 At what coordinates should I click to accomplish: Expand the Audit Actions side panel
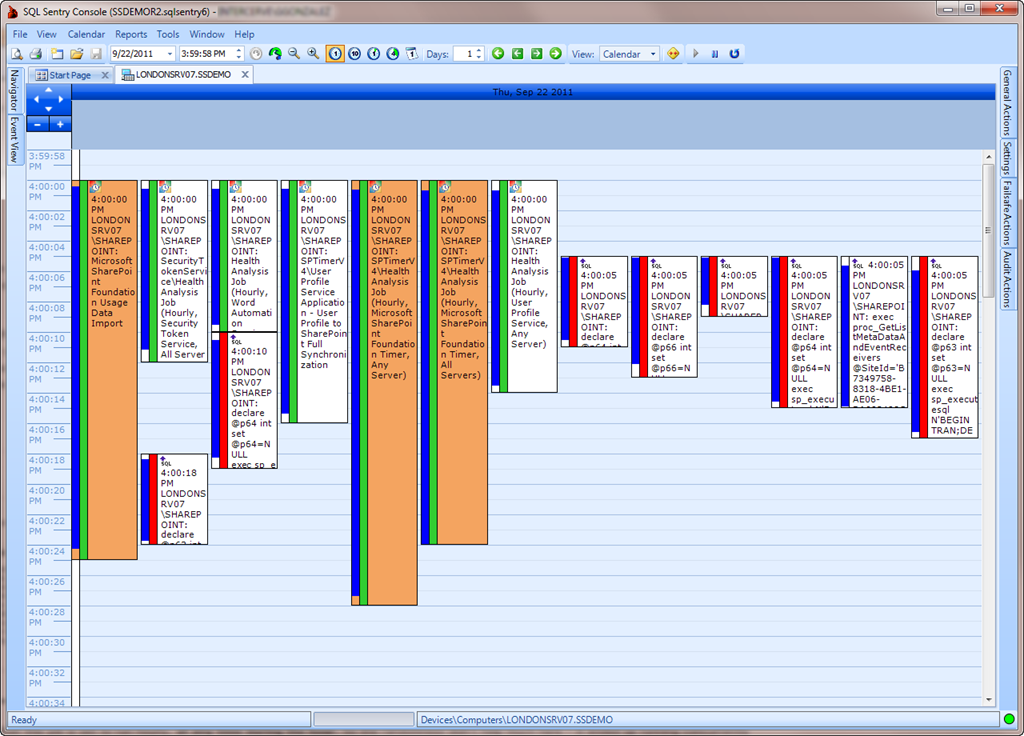pos(1007,279)
